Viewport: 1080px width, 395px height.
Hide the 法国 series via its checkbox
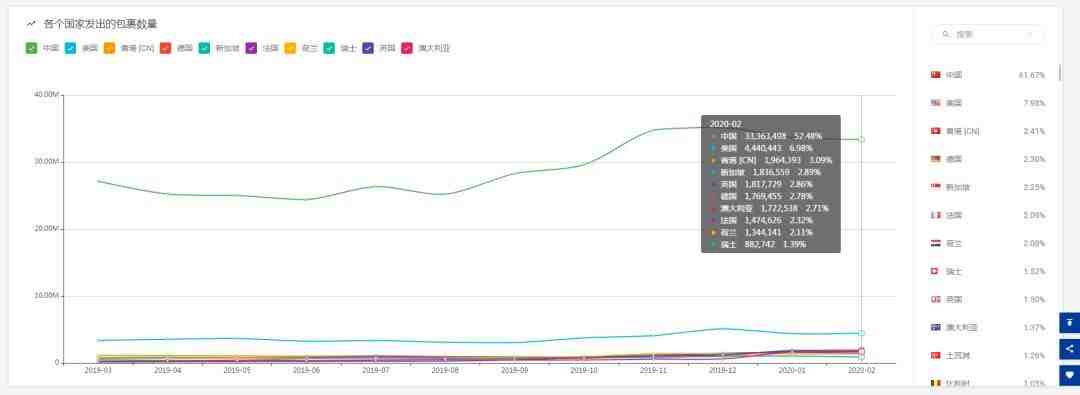(x=251, y=48)
